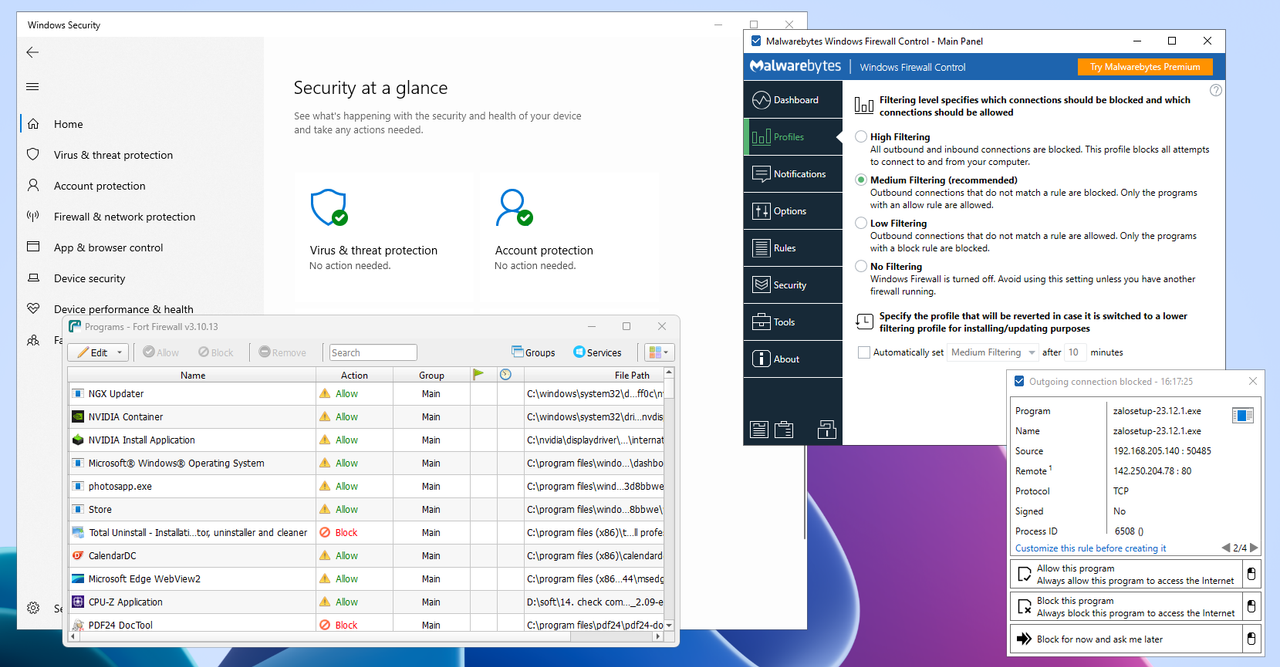Click the About info icon in sidebar
This screenshot has height=667, width=1280.
pyautogui.click(x=760, y=359)
